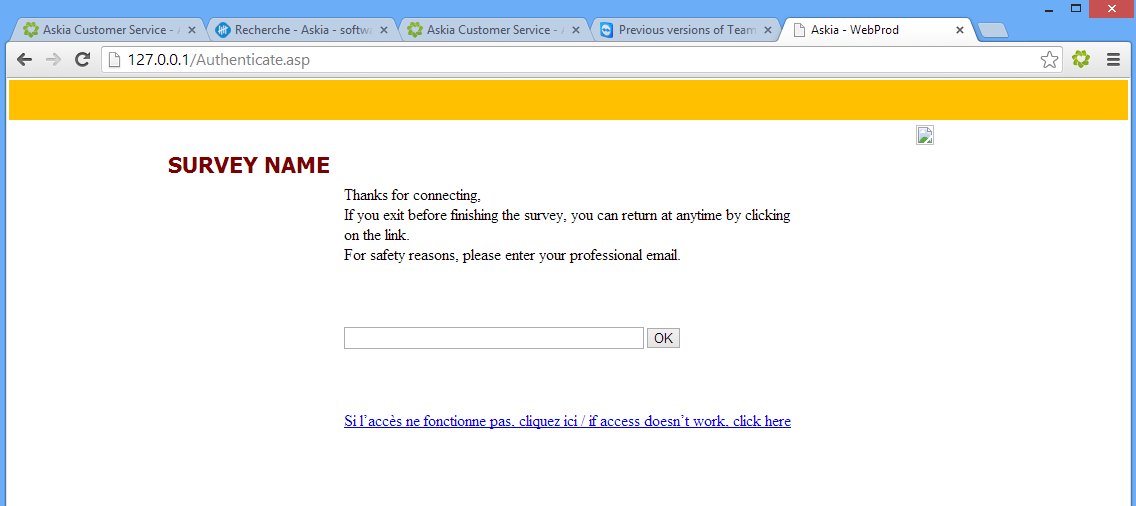1136x506 pixels.
Task: Click the green Askia extension icon
Action: pos(1081,60)
